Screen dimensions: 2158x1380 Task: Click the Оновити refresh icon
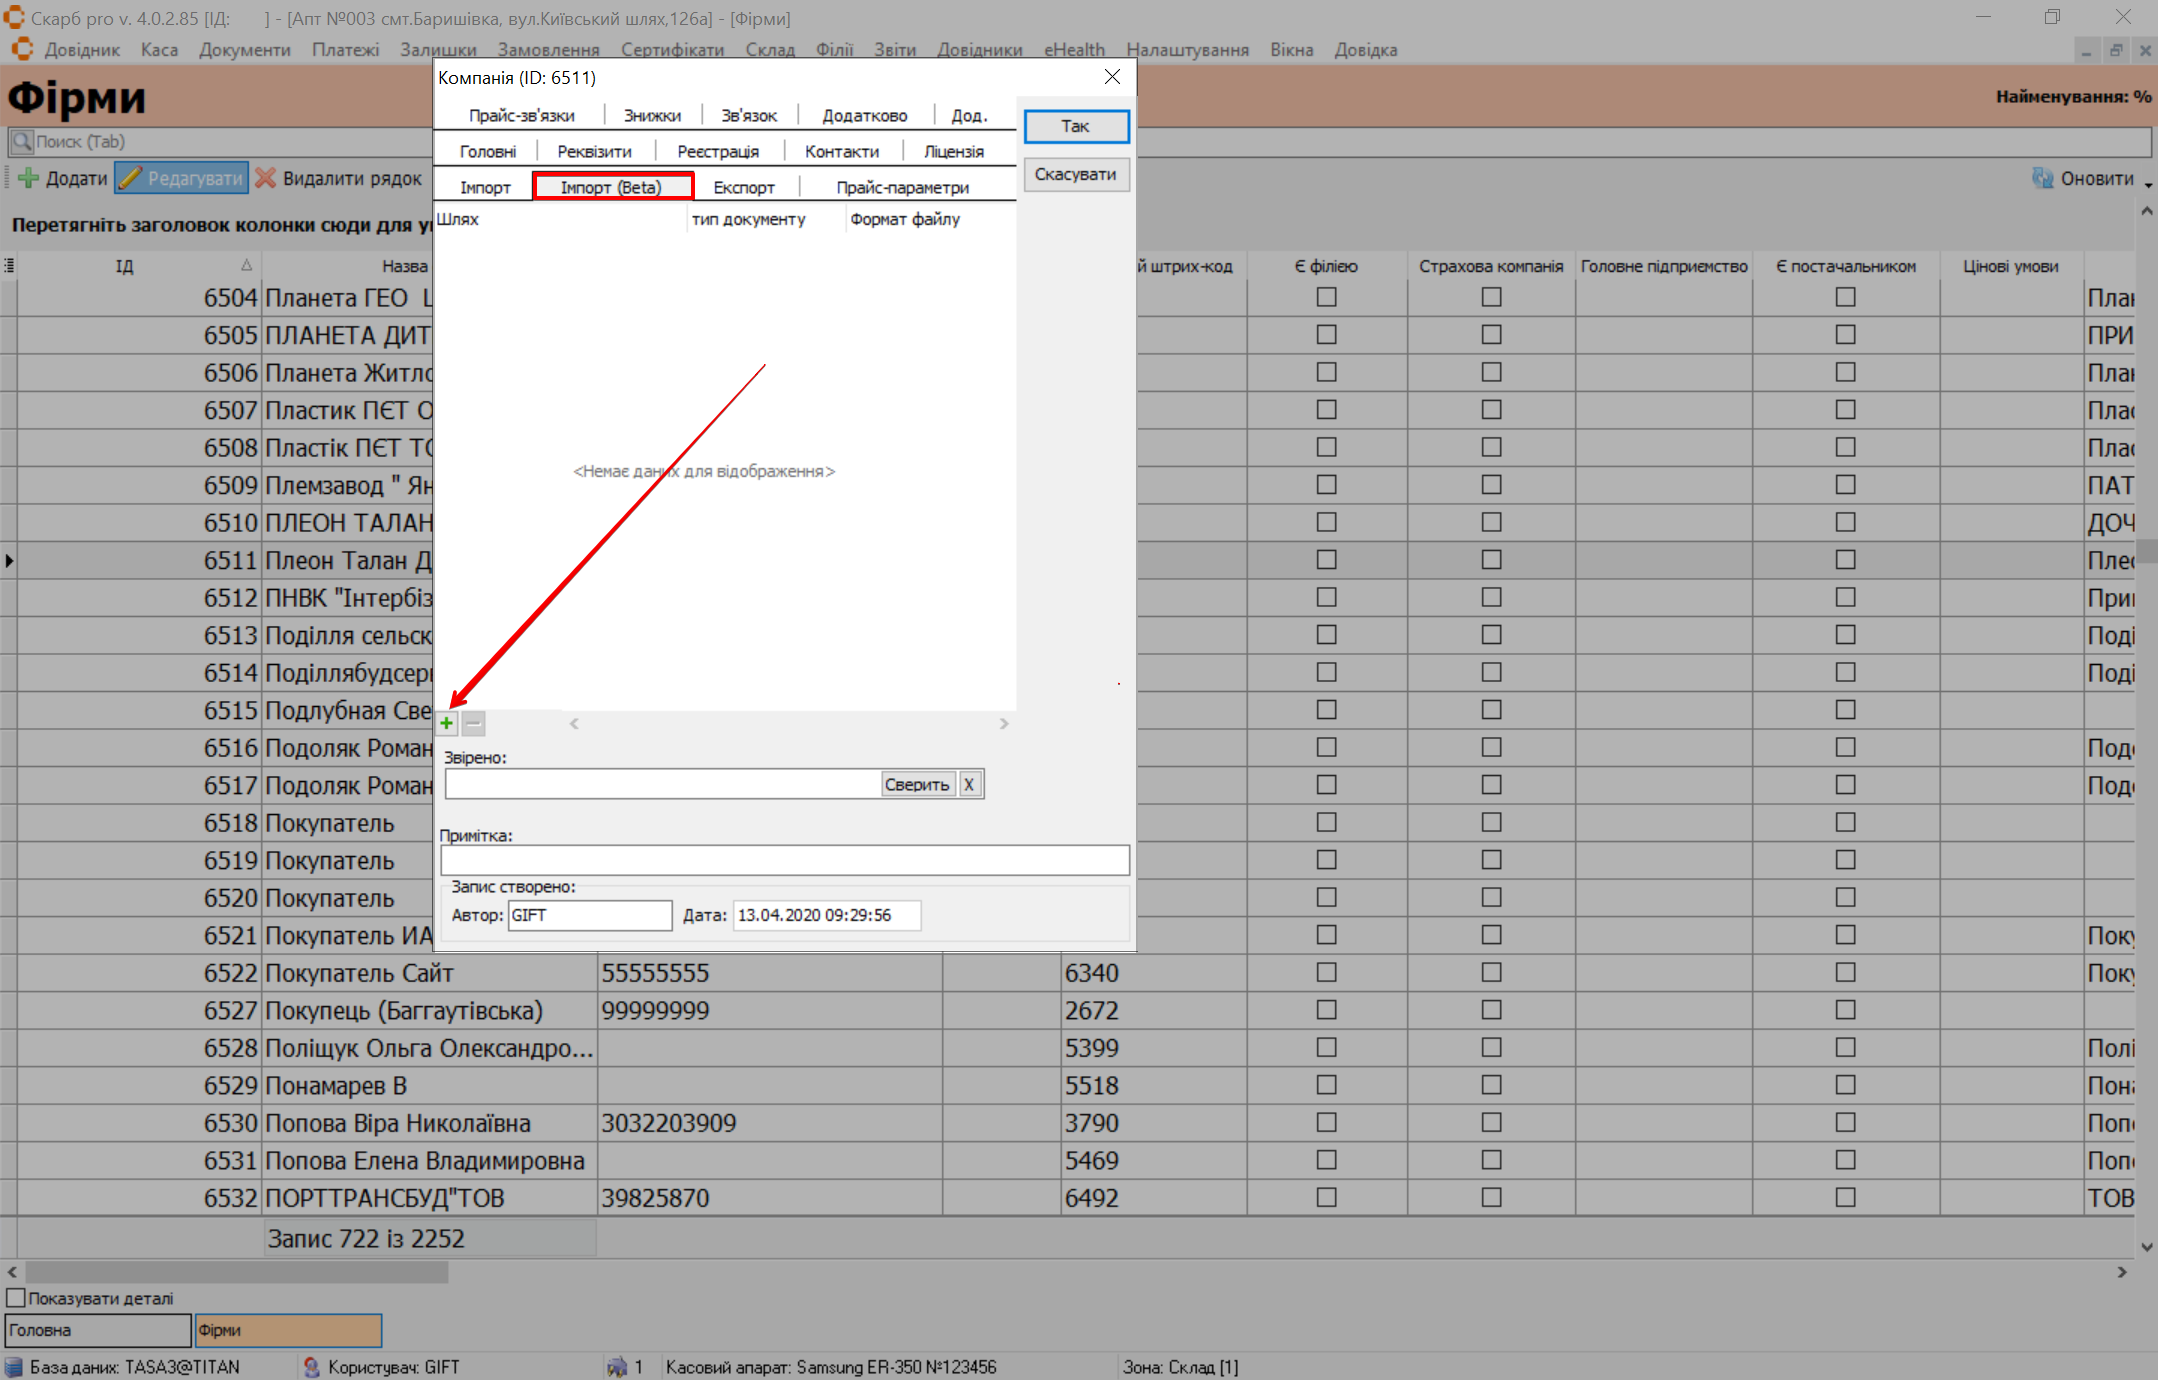[2042, 178]
